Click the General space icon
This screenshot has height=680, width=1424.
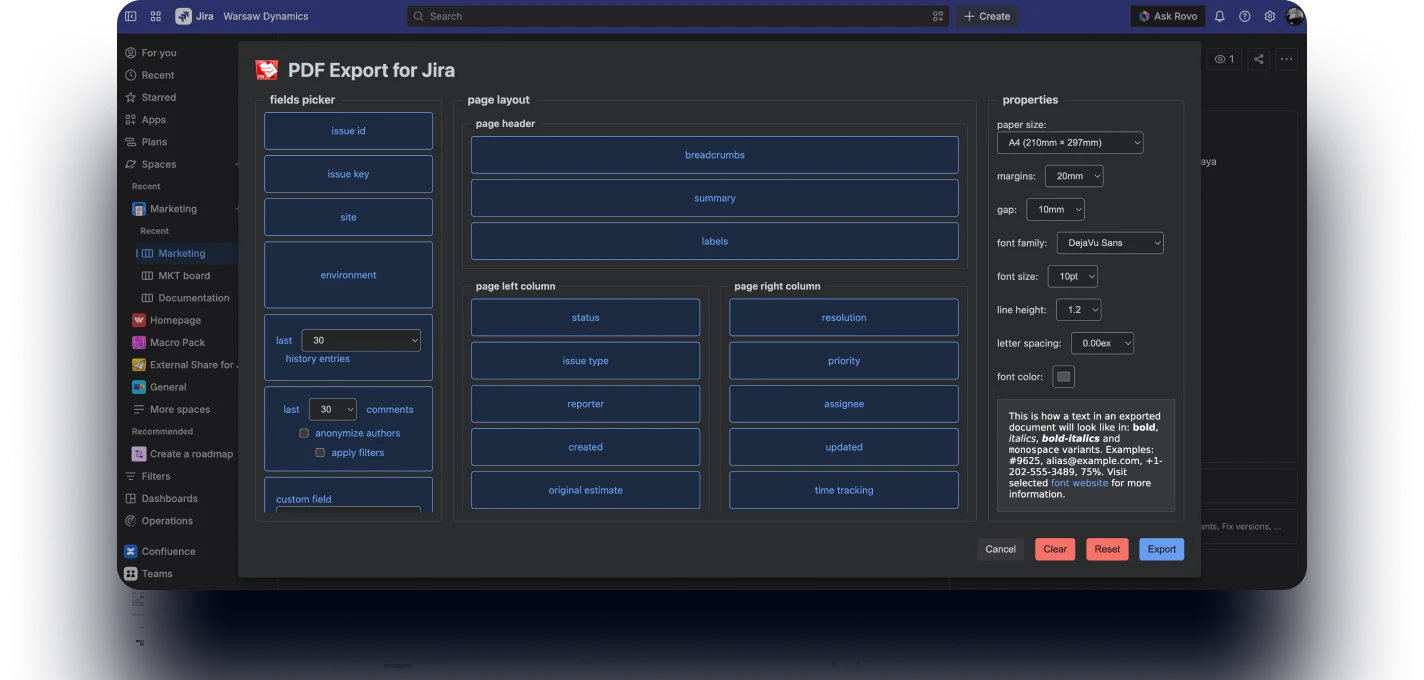139,387
